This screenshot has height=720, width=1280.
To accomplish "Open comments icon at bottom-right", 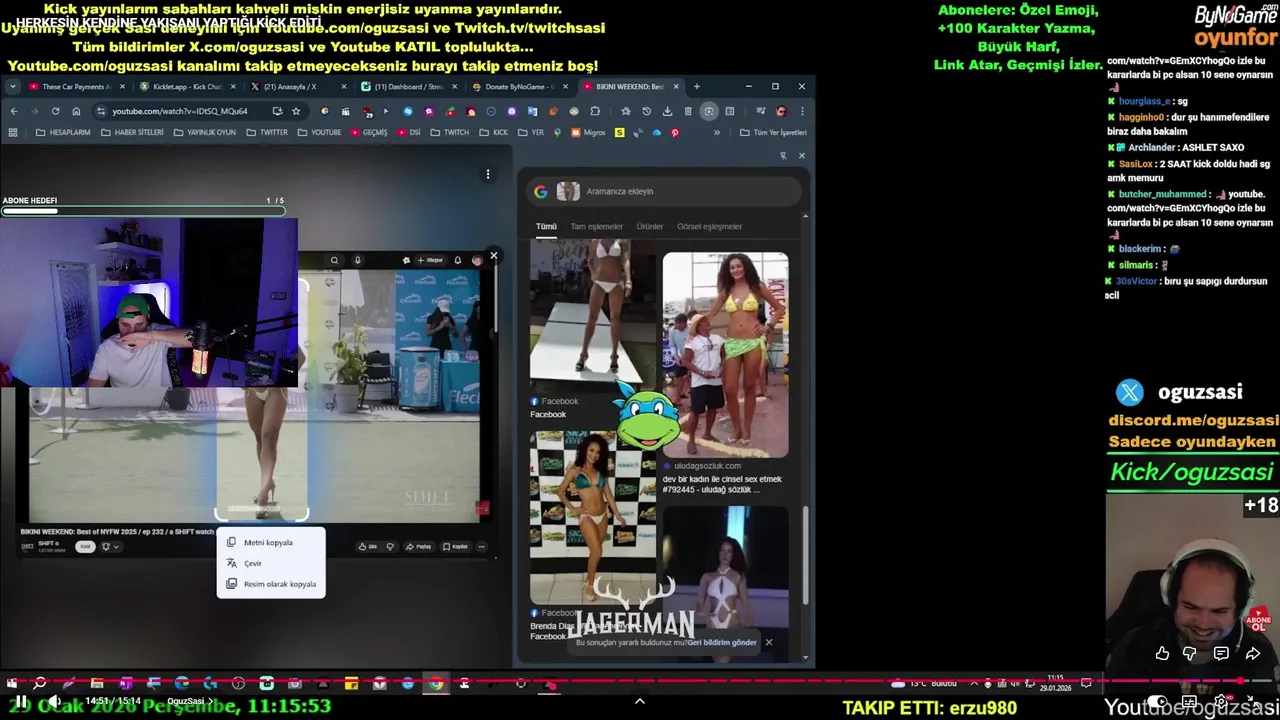I will (1221, 653).
